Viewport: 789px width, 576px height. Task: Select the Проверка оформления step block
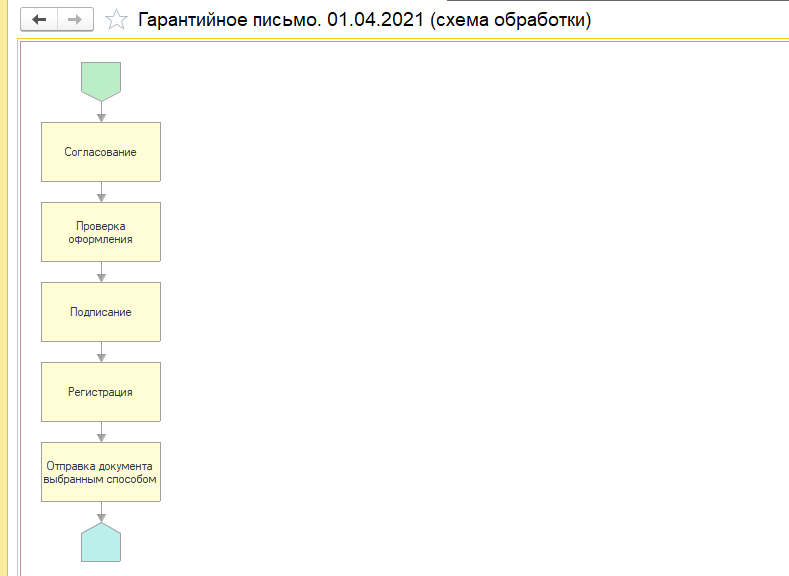pos(100,232)
